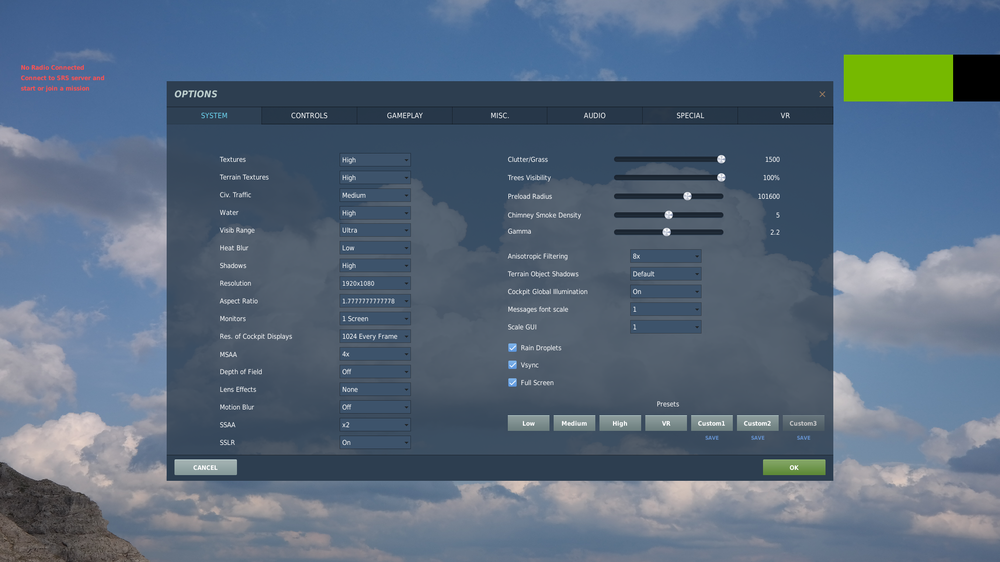Apply the High preset
Viewport: 1000px width, 562px height.
point(620,423)
